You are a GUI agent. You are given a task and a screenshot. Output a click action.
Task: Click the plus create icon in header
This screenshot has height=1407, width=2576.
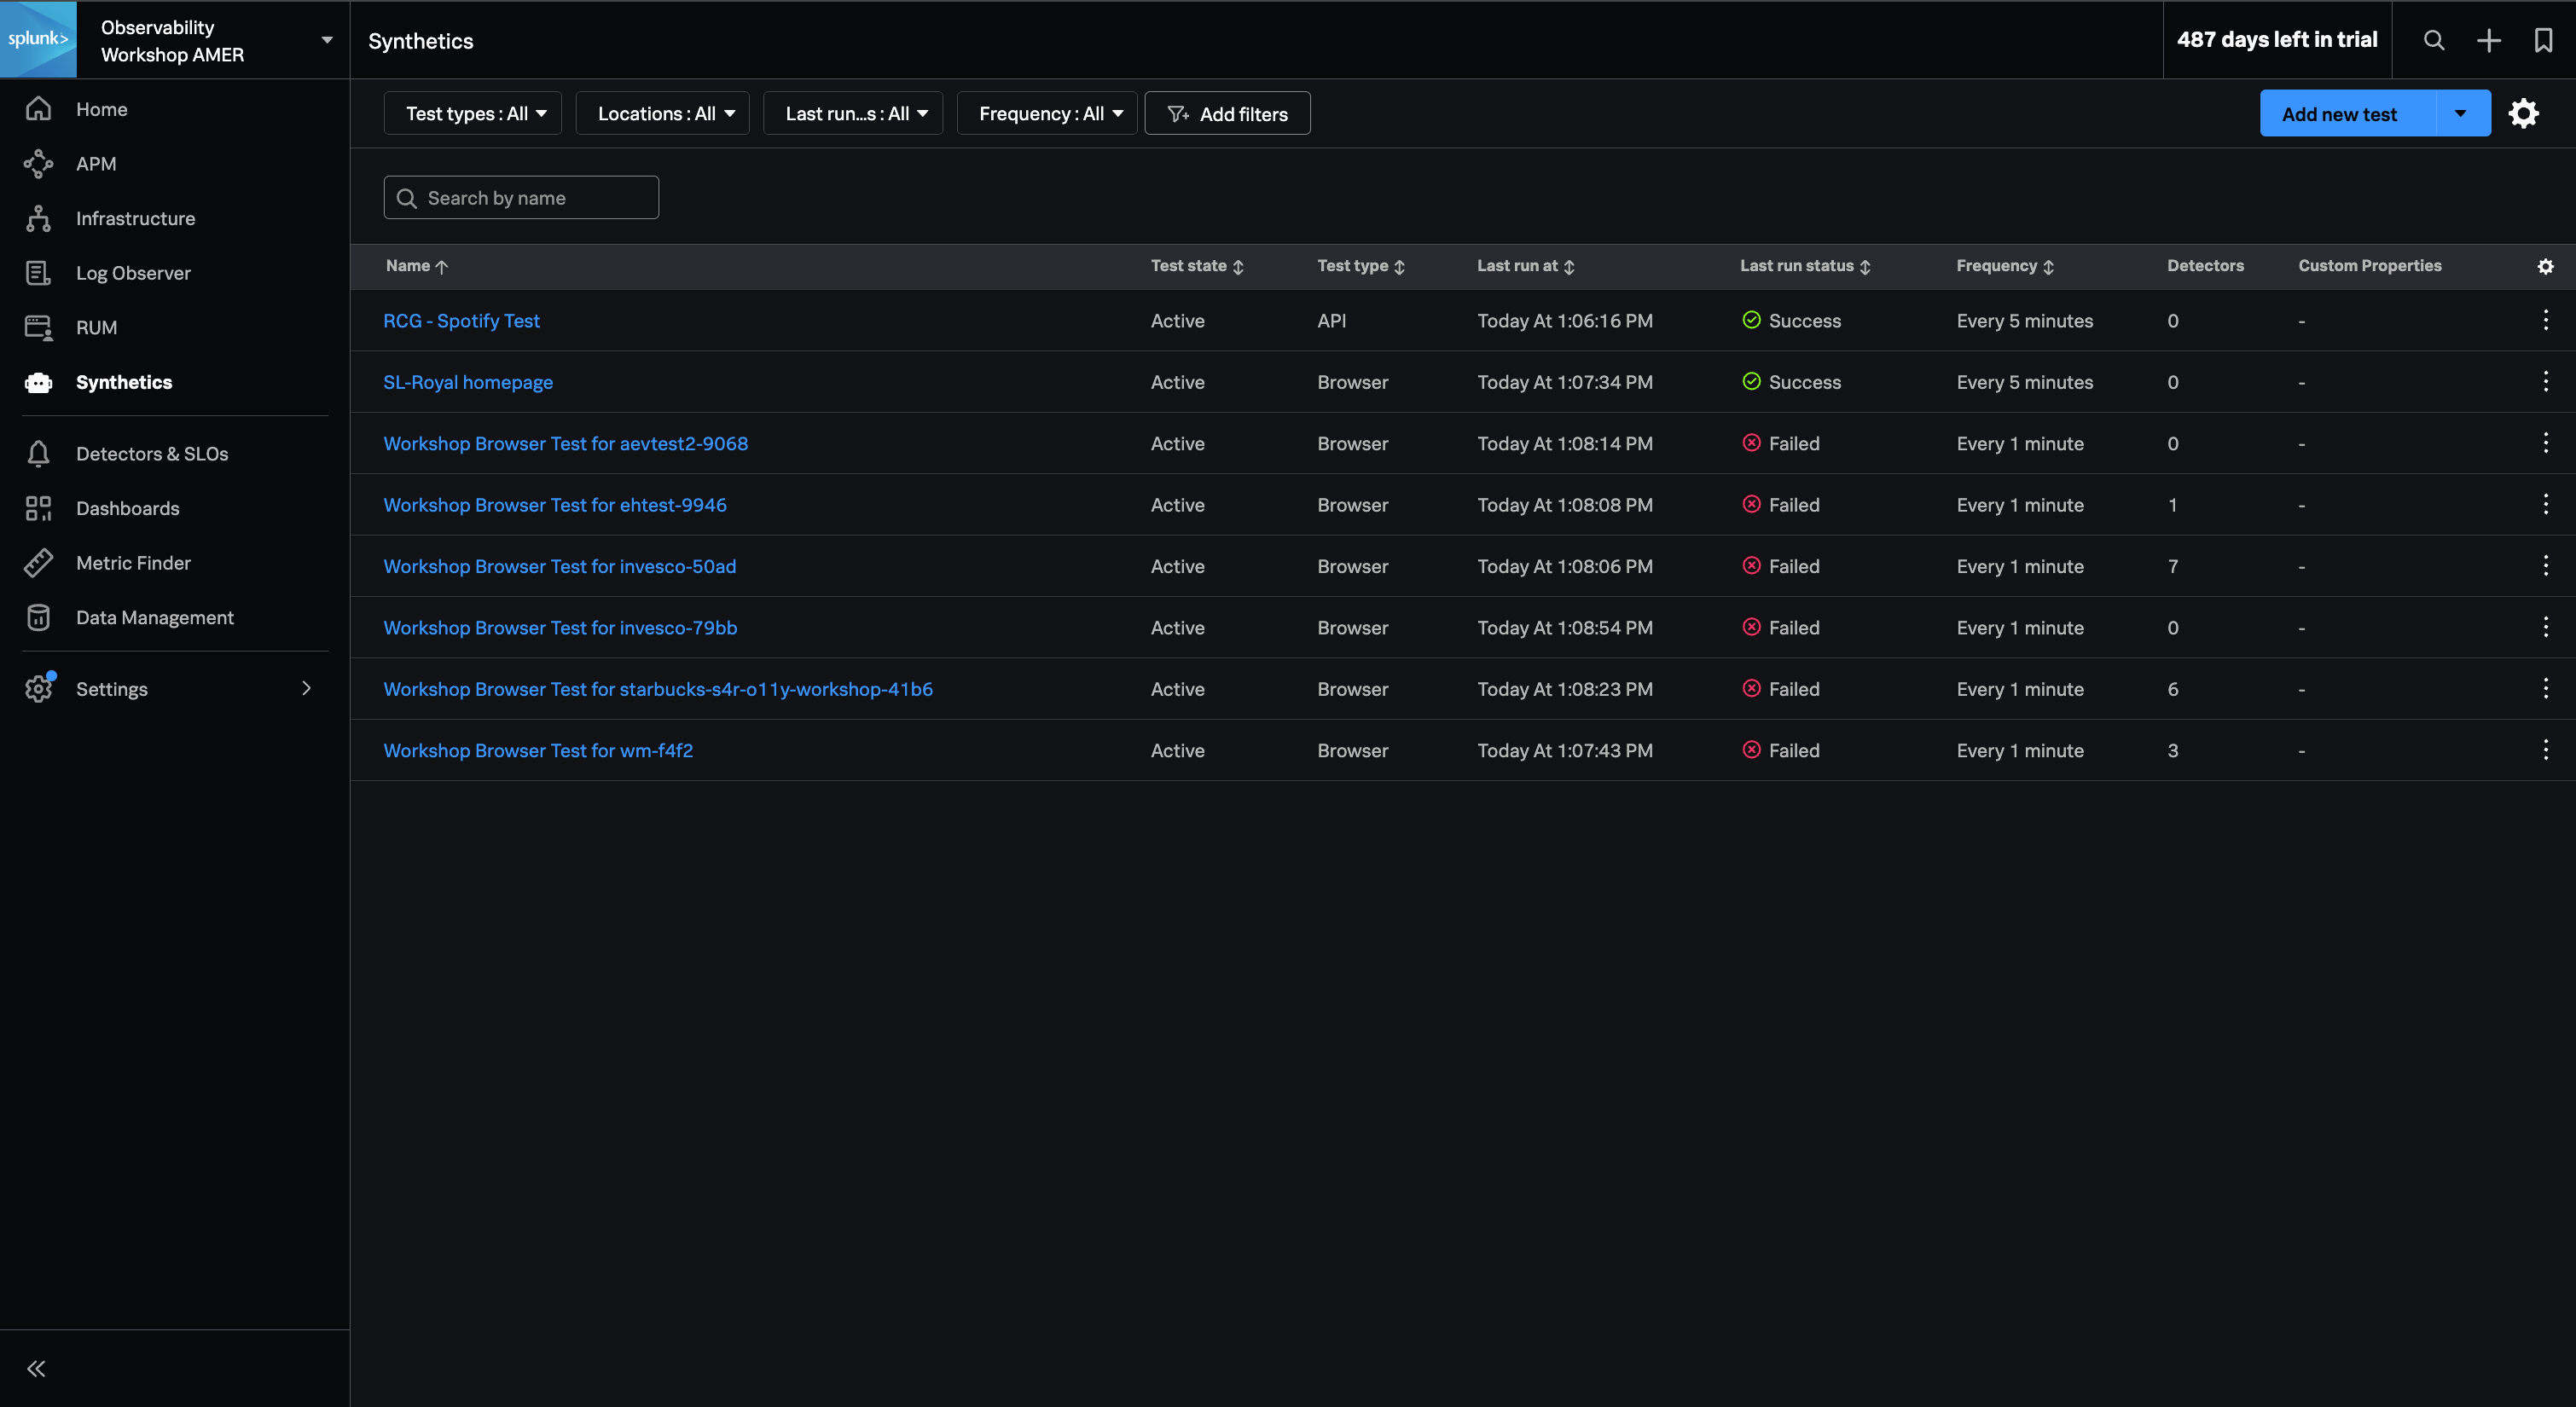pyautogui.click(x=2489, y=40)
